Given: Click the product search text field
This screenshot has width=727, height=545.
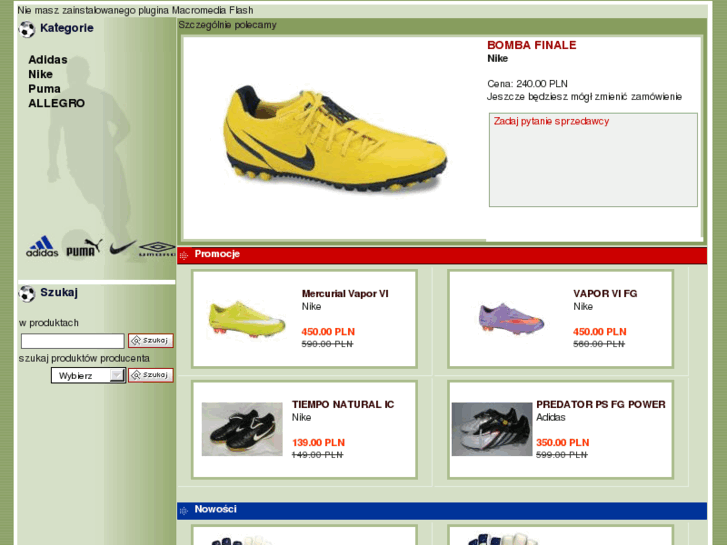Looking at the screenshot, I should (73, 341).
